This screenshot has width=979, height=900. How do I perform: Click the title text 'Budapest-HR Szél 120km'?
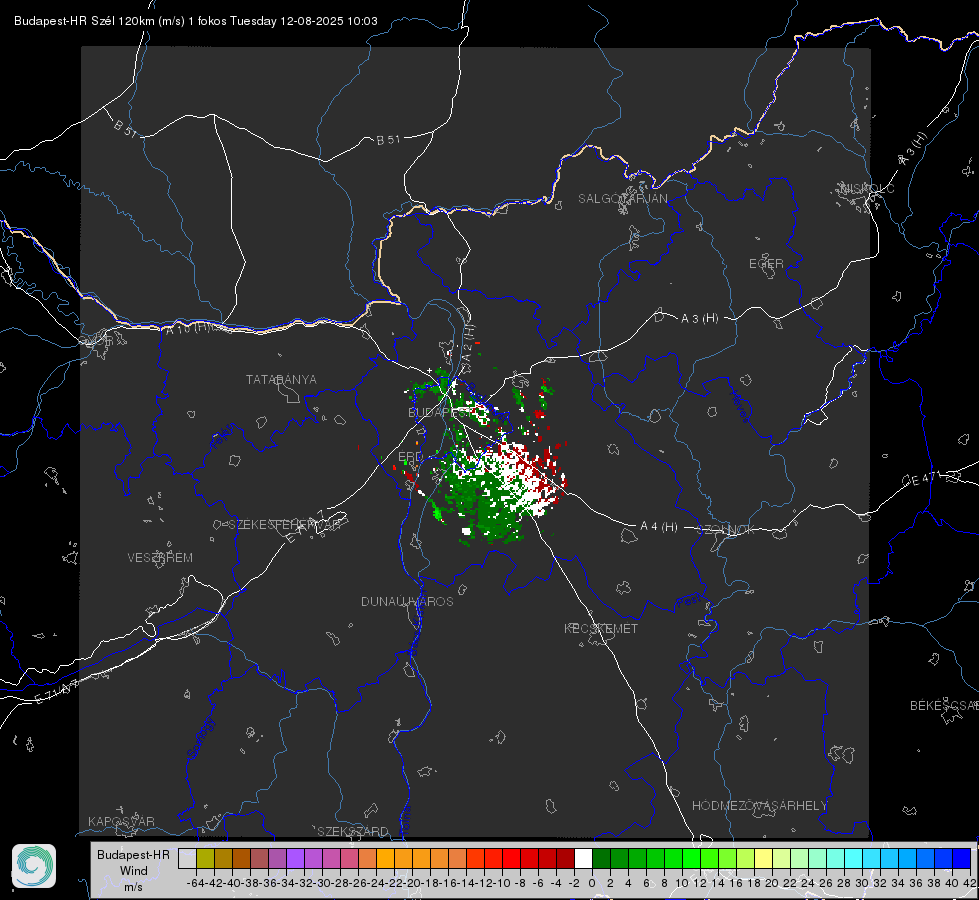84,21
